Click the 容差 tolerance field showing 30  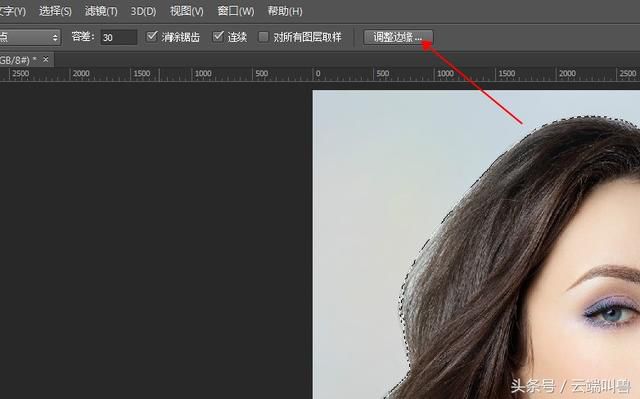point(118,38)
